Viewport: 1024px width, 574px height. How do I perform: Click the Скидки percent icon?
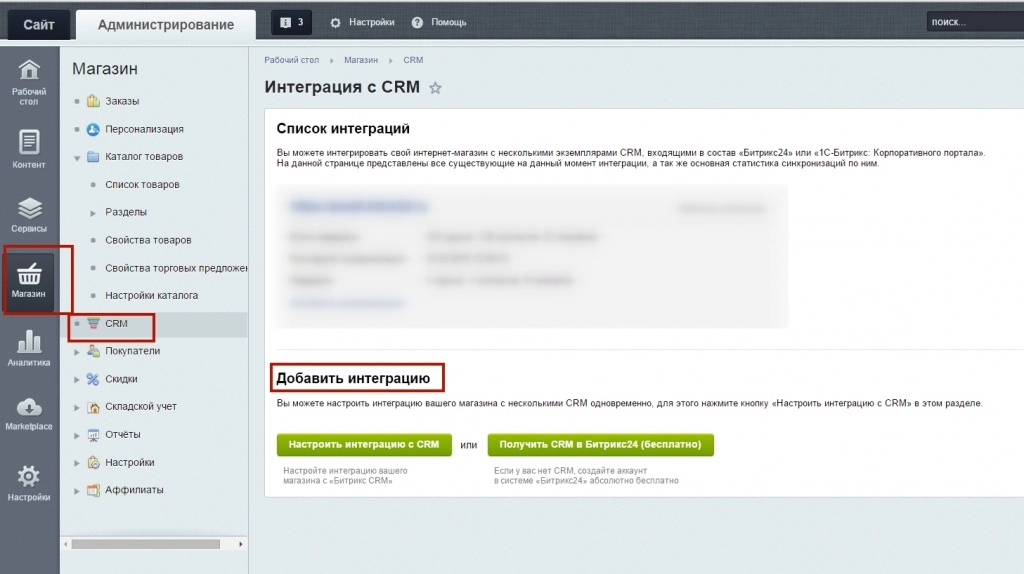click(x=93, y=379)
